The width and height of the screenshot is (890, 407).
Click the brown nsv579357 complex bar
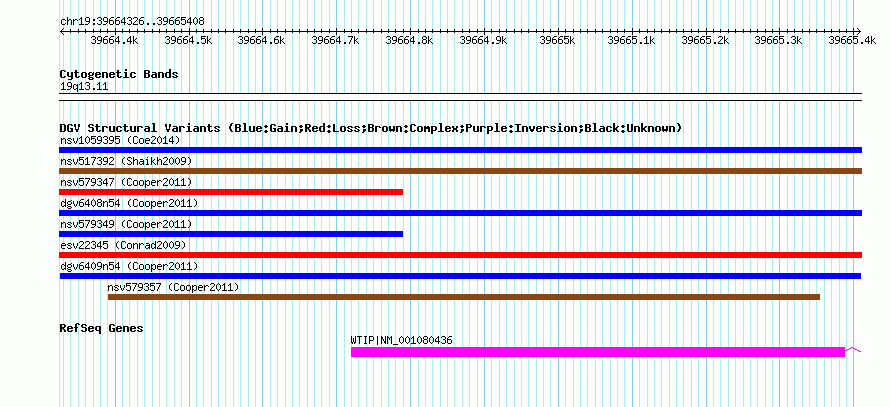(464, 297)
